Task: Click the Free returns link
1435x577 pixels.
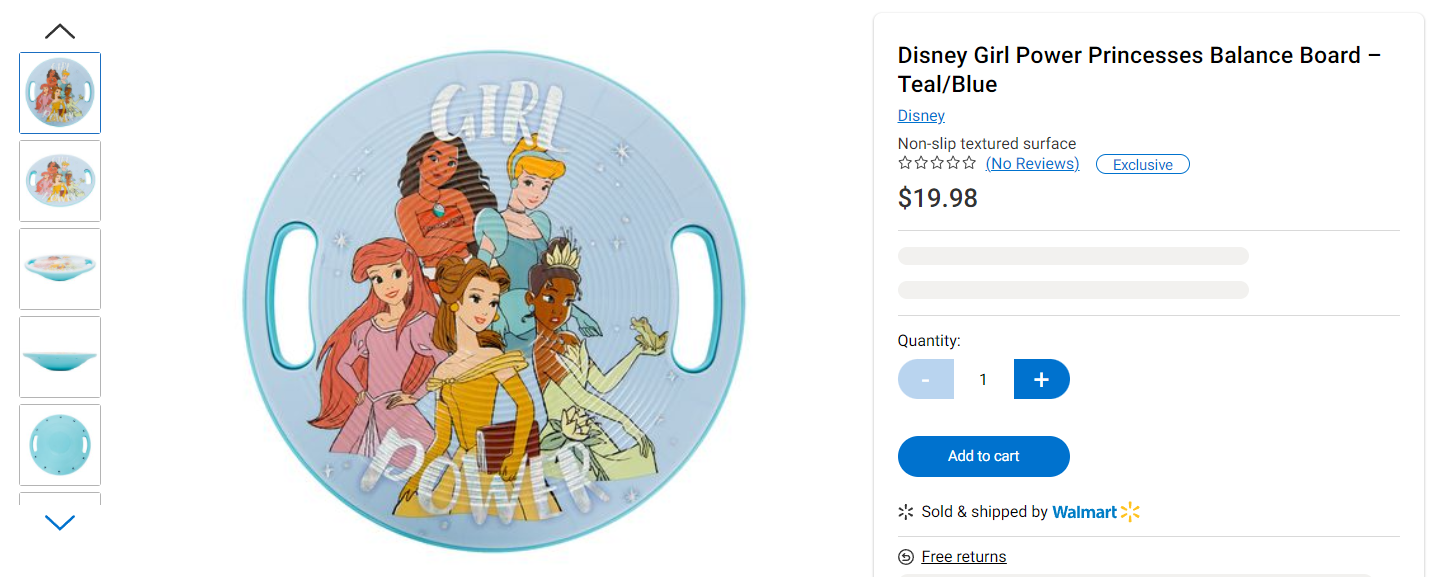Action: (x=964, y=557)
